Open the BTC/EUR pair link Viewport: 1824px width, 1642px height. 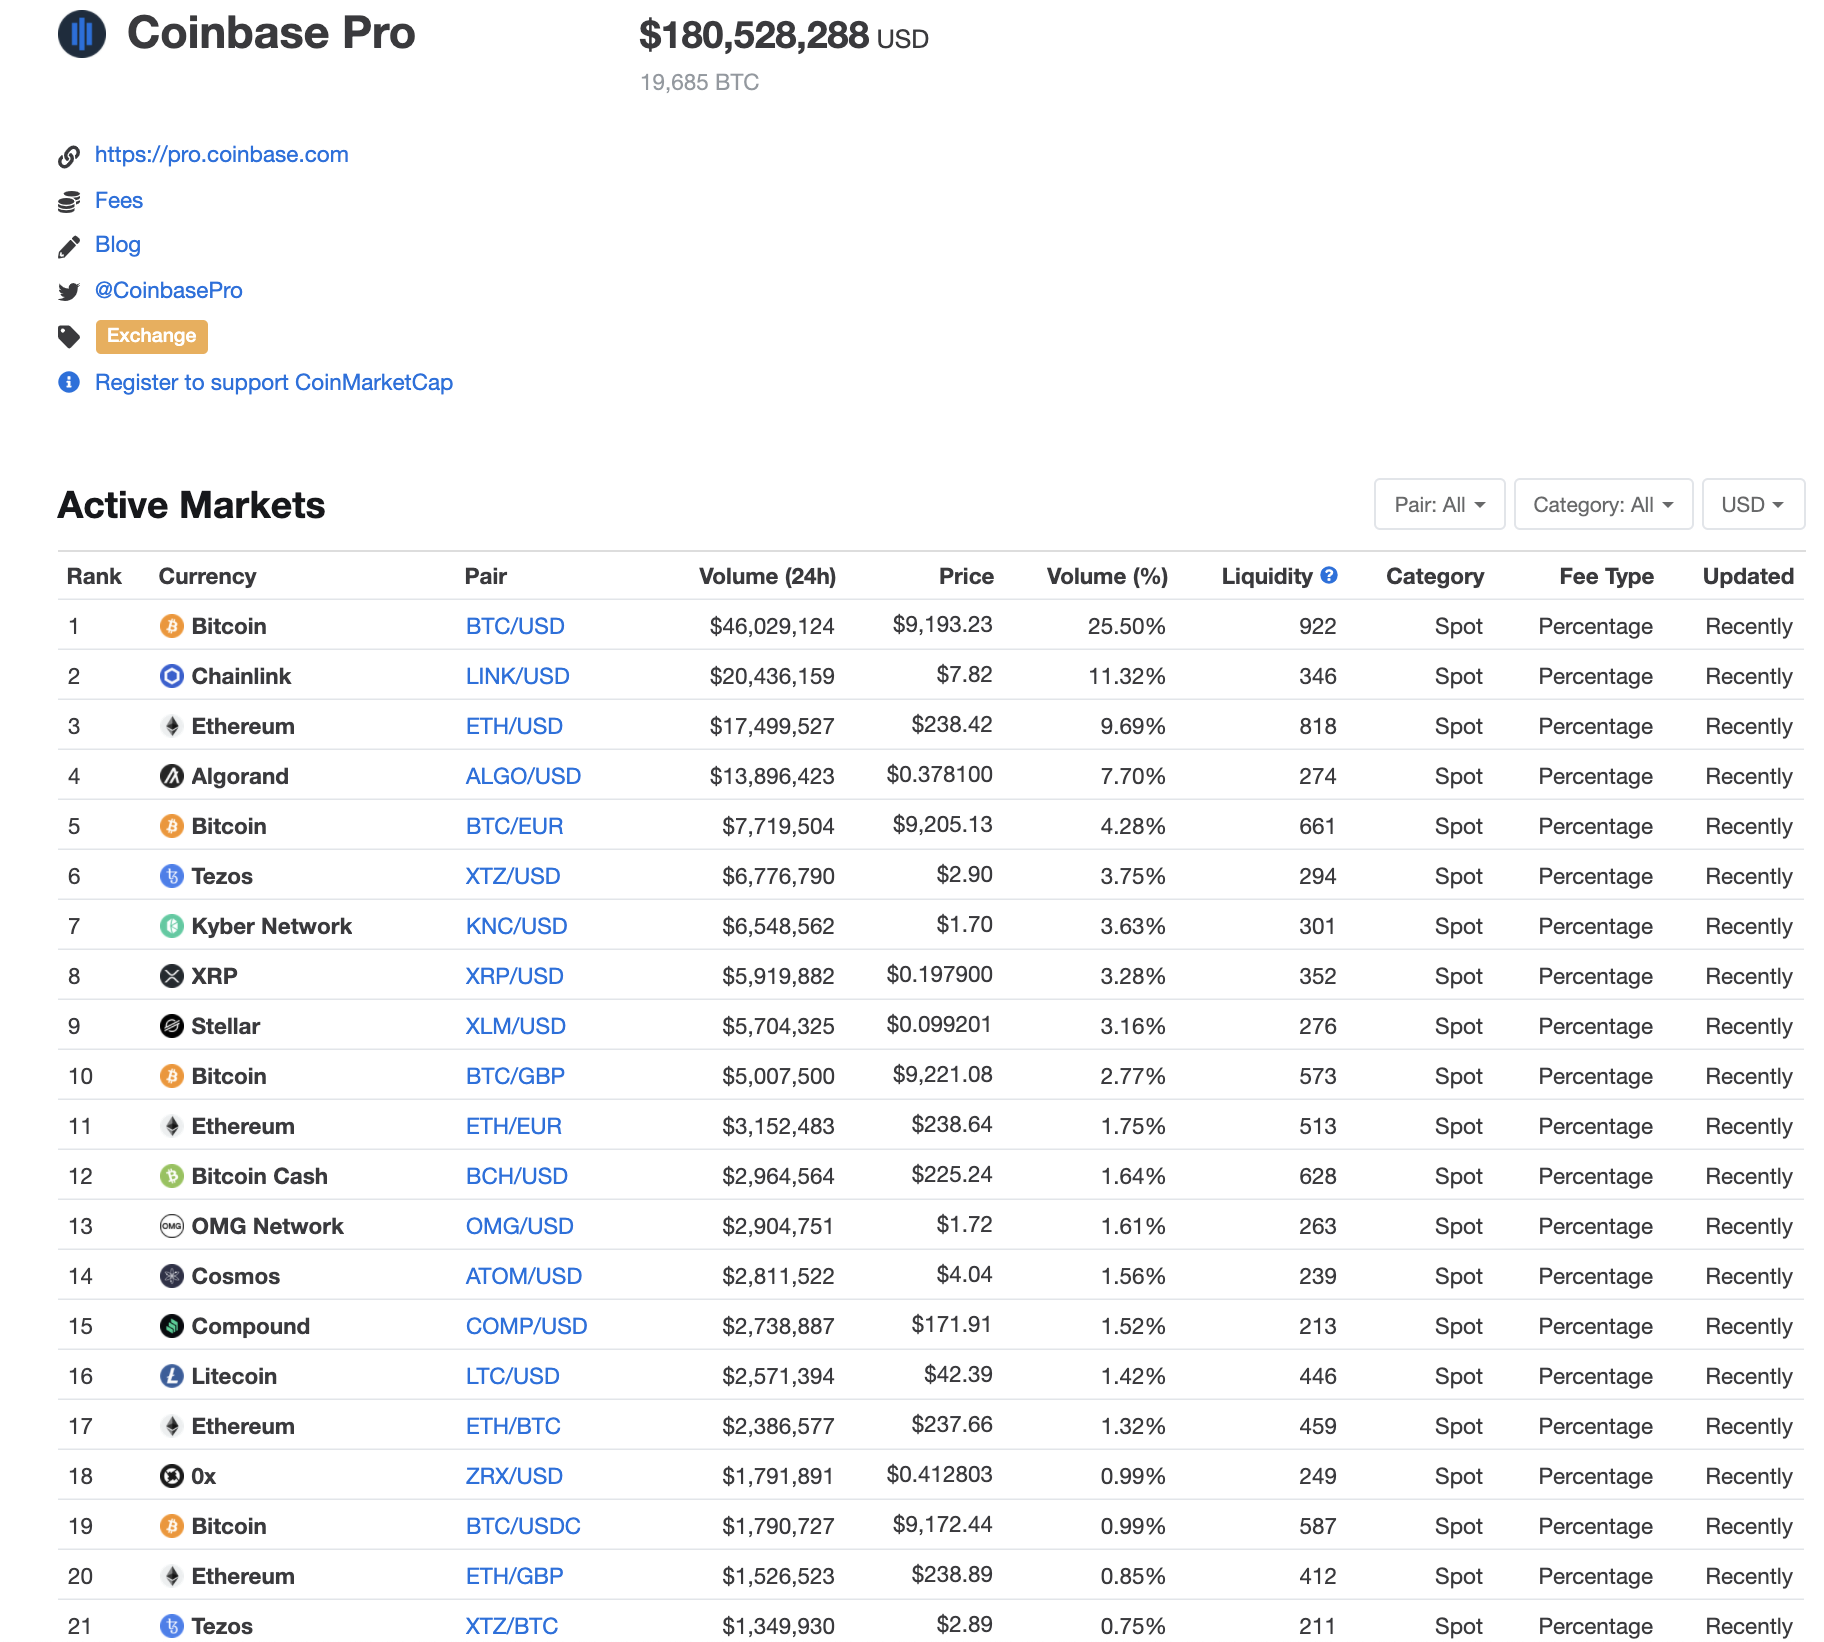pos(515,827)
